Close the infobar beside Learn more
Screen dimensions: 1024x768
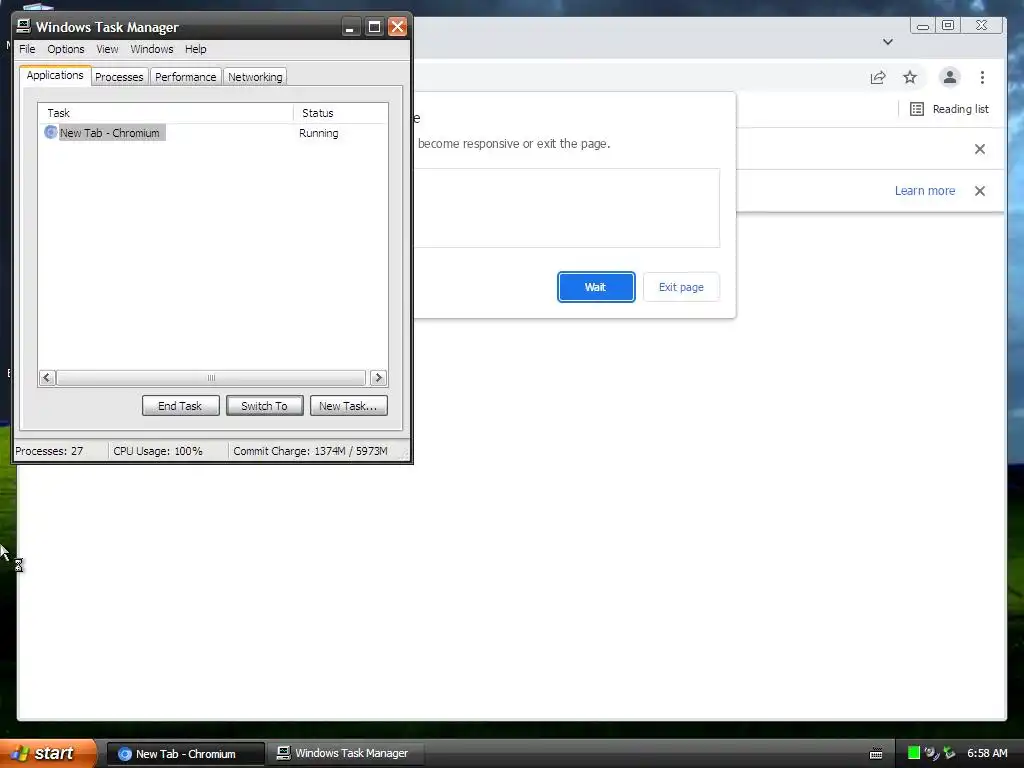[980, 191]
